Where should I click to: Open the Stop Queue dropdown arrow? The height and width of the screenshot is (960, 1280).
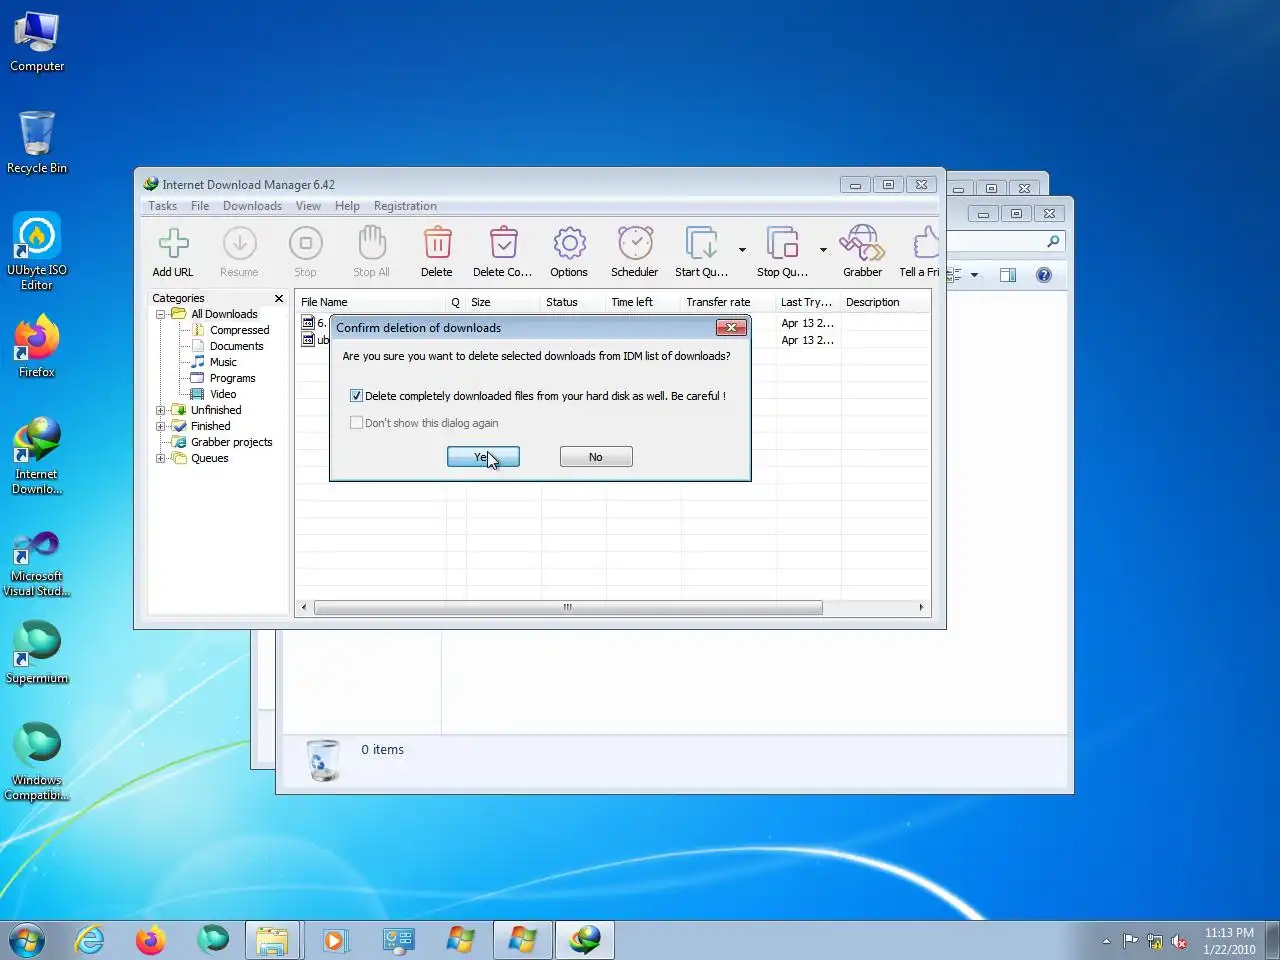(823, 250)
